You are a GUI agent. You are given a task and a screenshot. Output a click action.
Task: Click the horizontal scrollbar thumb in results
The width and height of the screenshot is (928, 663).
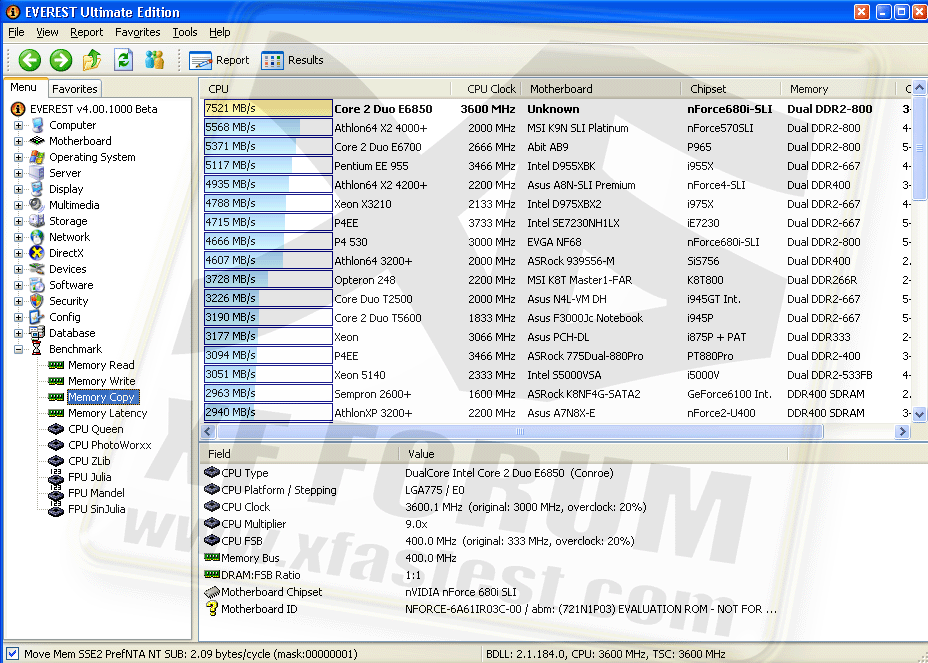point(520,432)
